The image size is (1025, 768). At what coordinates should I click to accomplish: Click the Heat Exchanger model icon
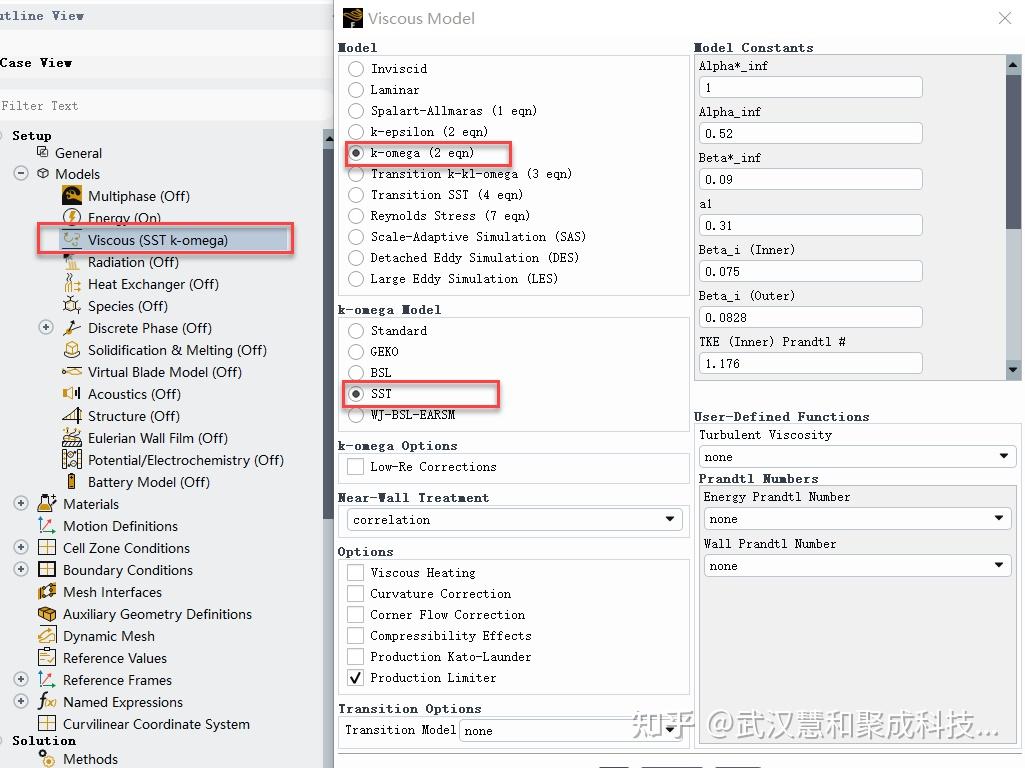[x=72, y=284]
